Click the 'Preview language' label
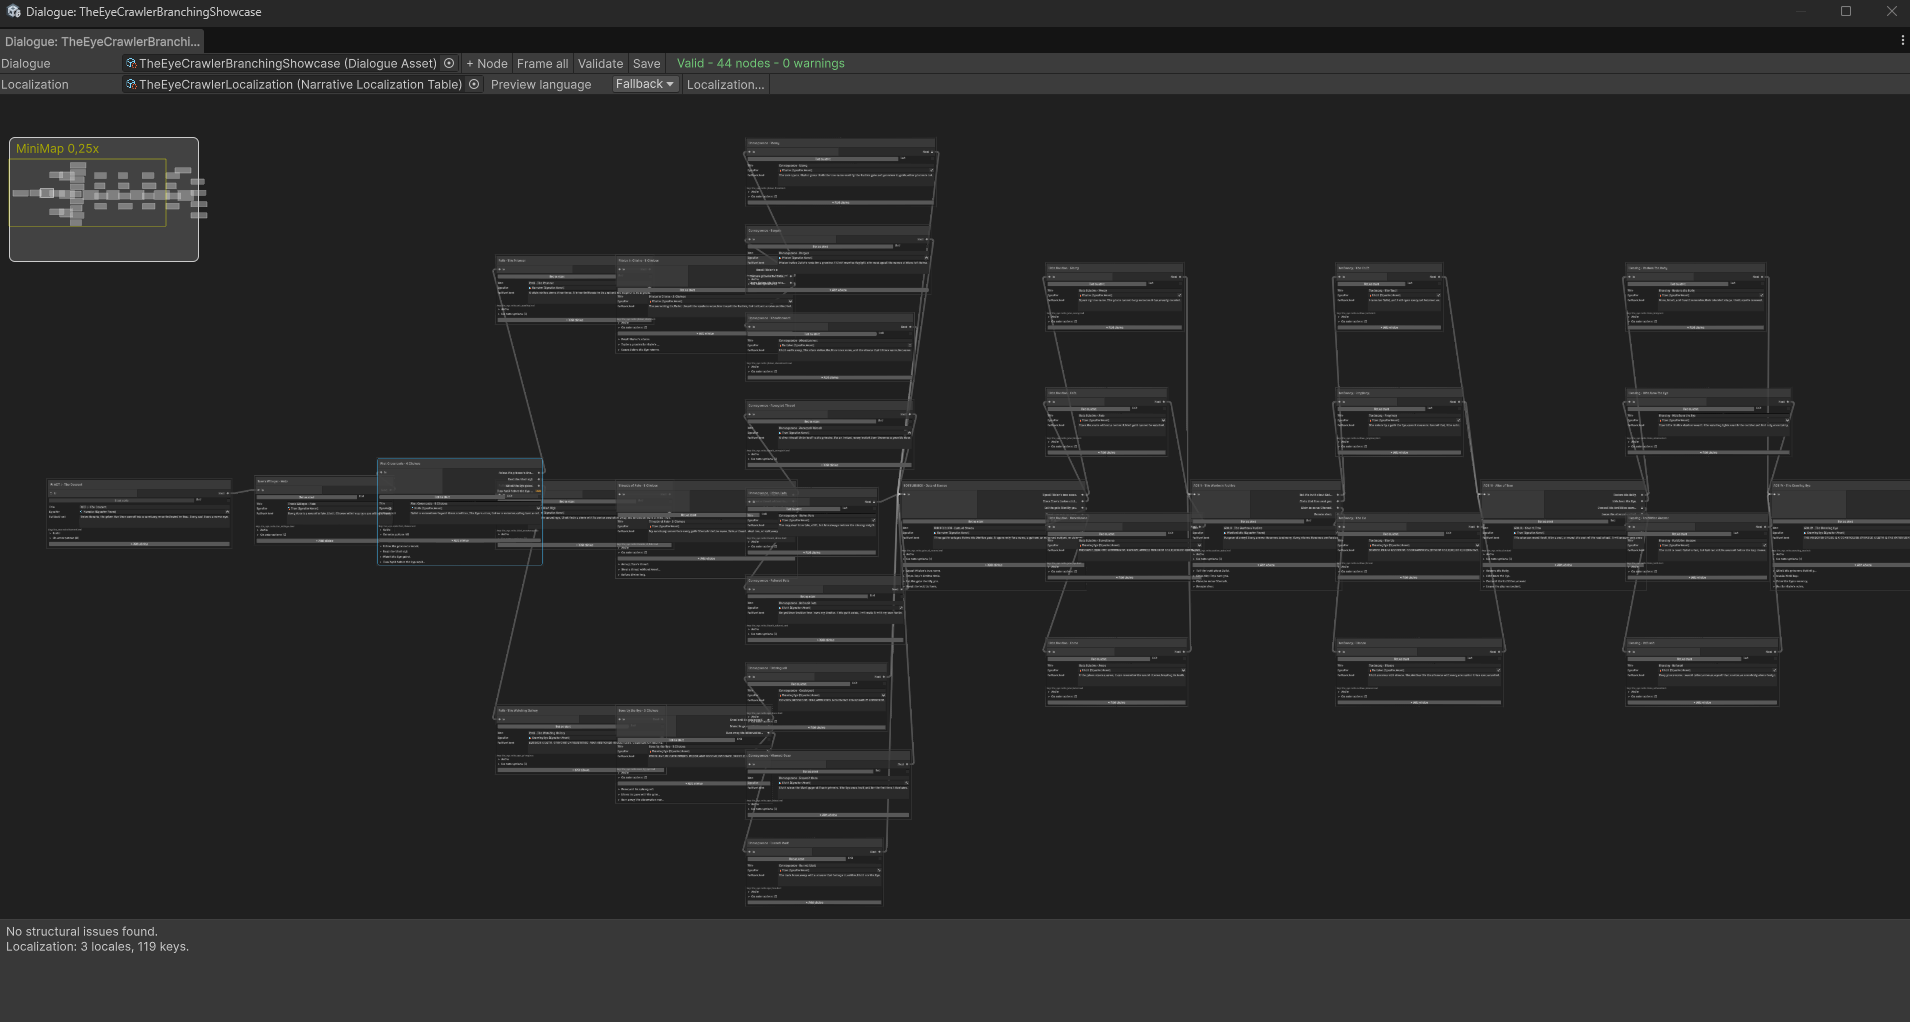 tap(541, 85)
